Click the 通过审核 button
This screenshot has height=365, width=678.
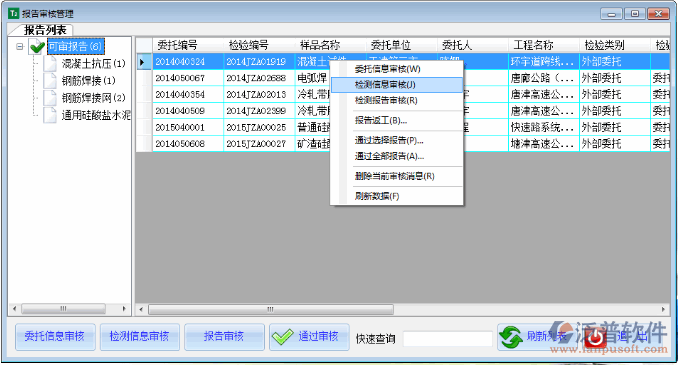pos(309,336)
